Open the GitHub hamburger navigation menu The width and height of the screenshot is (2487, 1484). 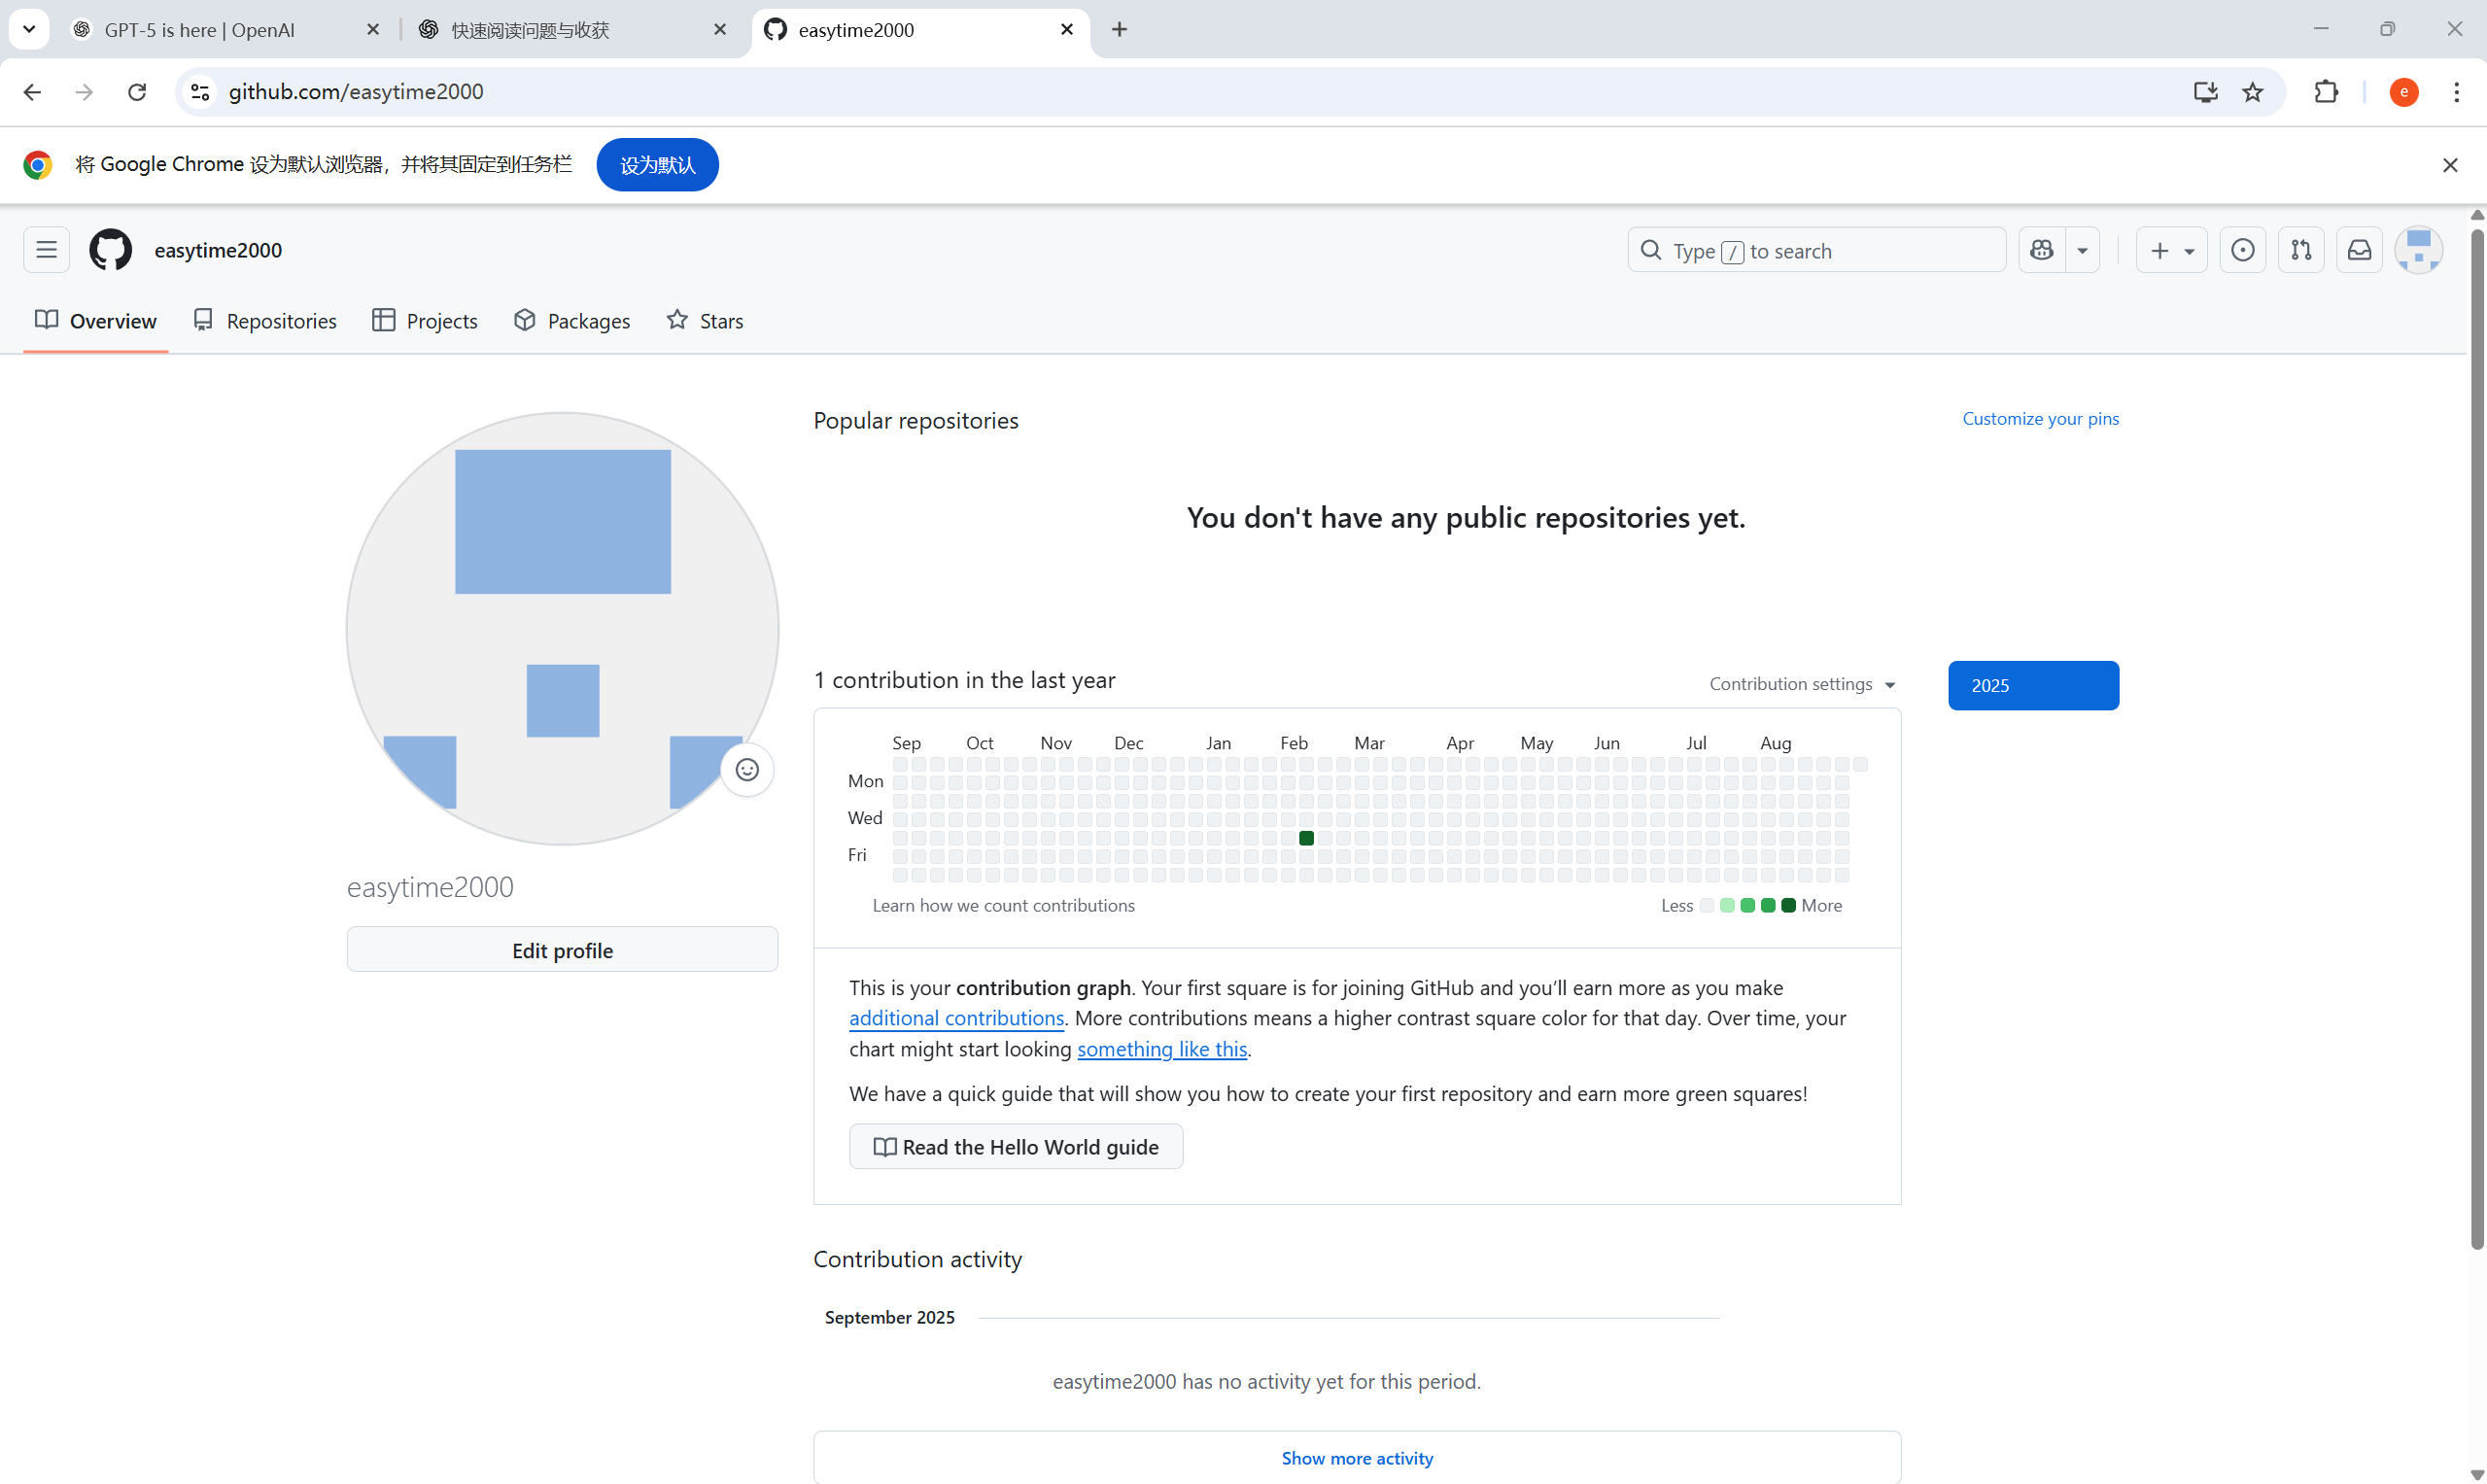click(x=46, y=250)
